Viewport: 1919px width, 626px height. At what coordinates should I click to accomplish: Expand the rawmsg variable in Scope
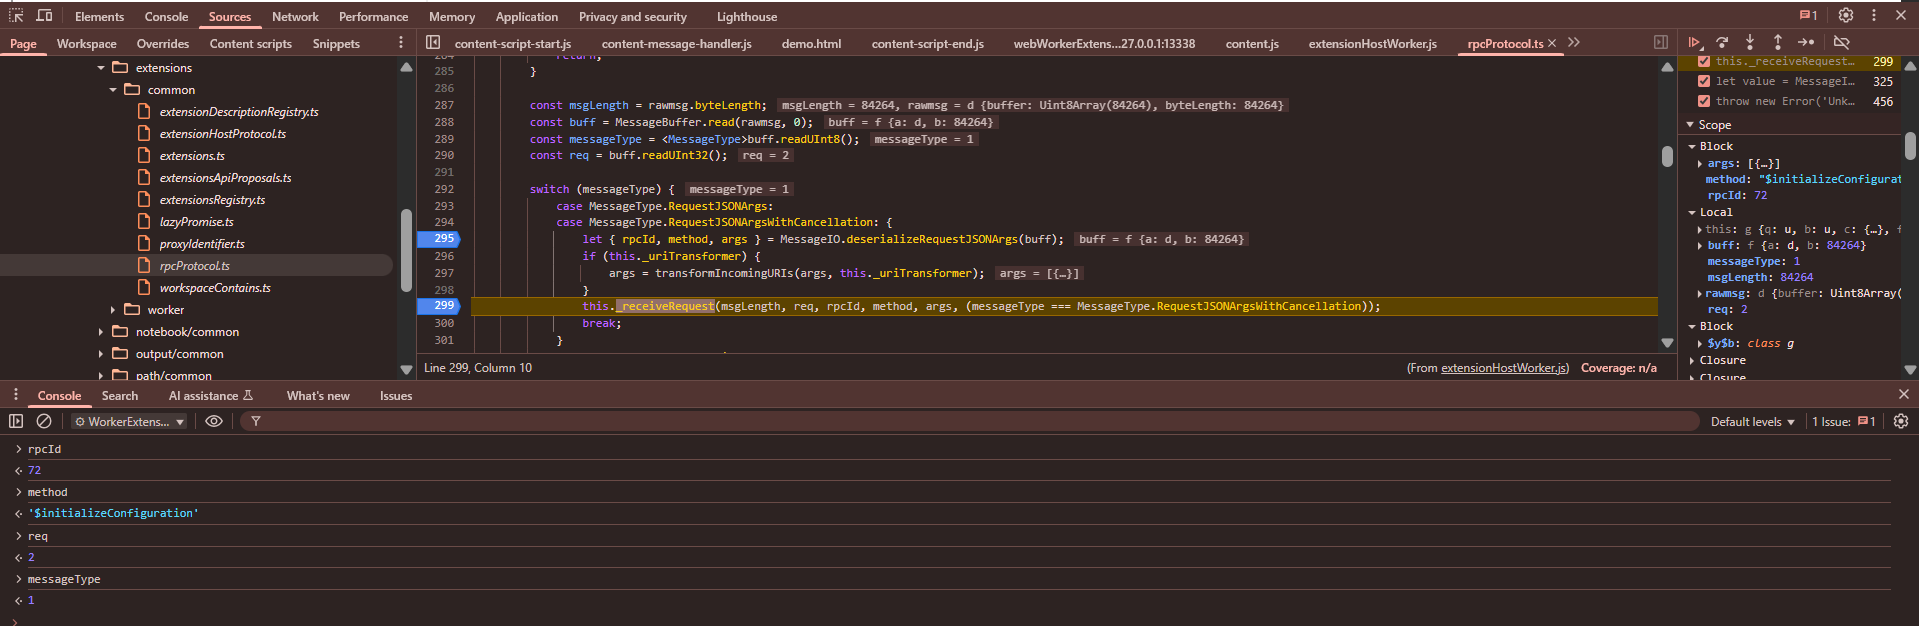point(1700,294)
